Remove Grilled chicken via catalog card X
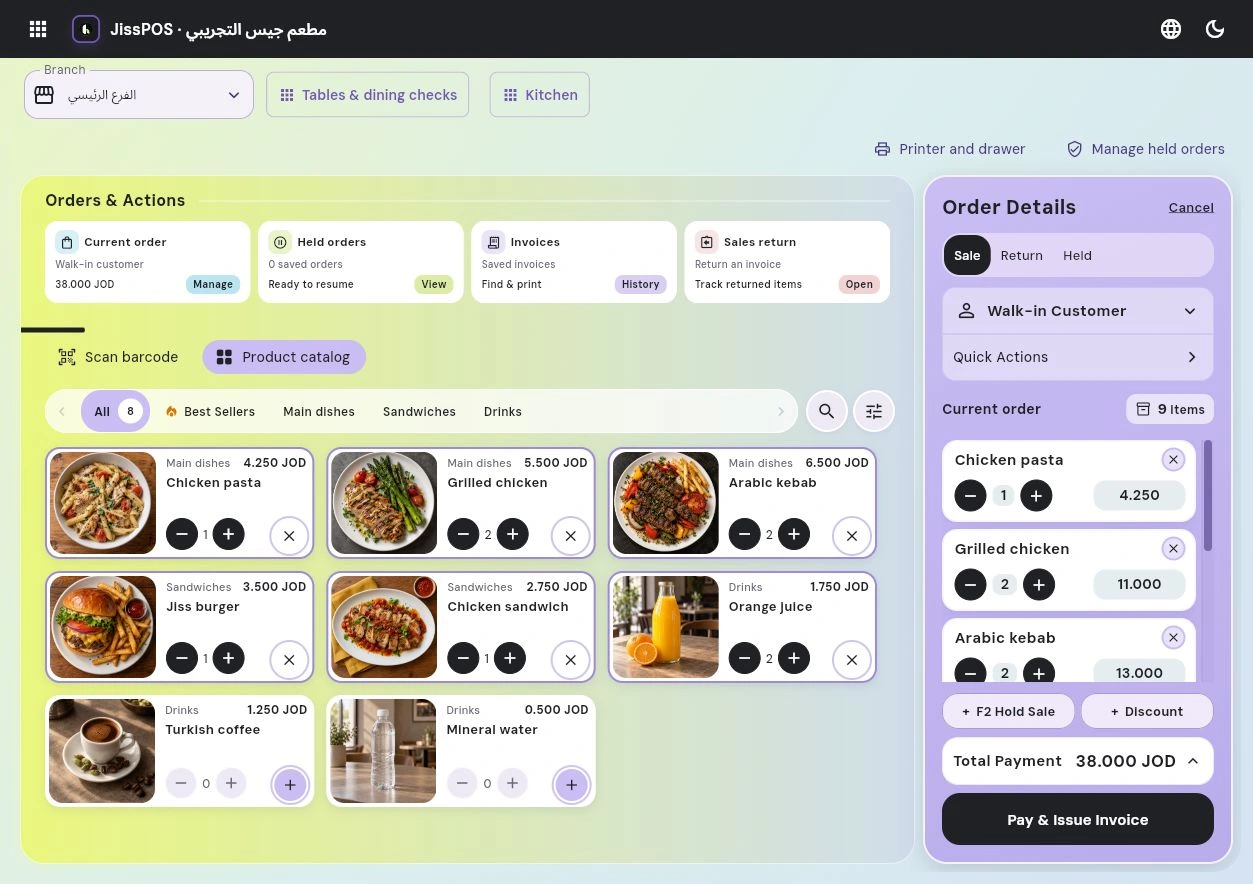 [570, 536]
